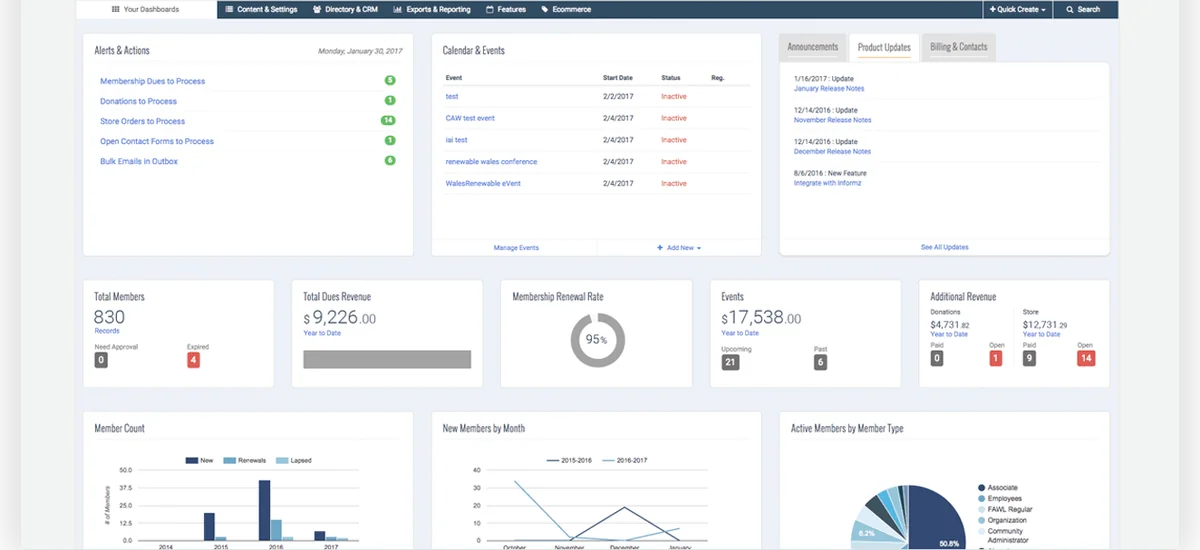Image resolution: width=1200 pixels, height=550 pixels.
Task: Click Year to Date under Events revenue
Action: tap(740, 333)
